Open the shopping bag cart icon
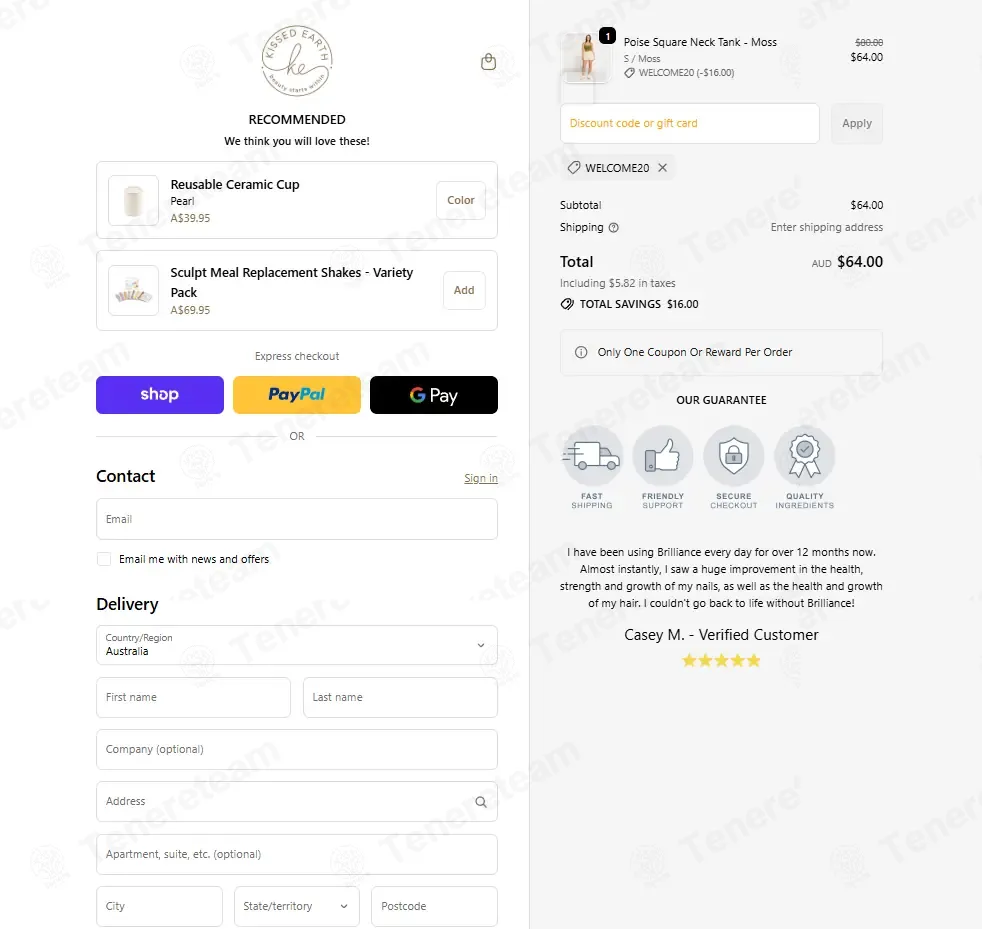Image resolution: width=982 pixels, height=929 pixels. [488, 61]
